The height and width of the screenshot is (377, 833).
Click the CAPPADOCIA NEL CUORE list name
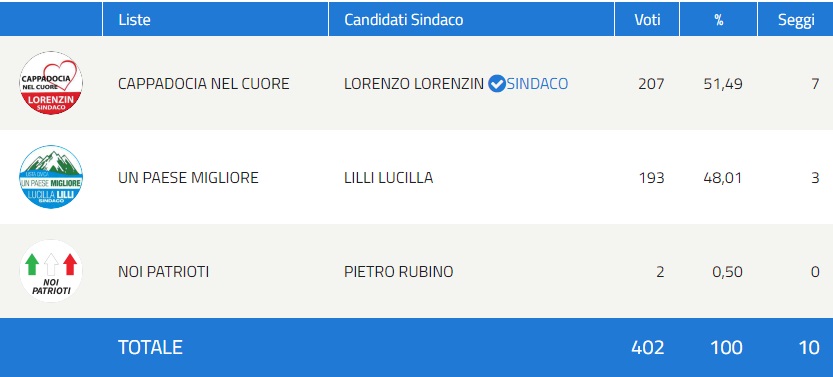pyautogui.click(x=203, y=83)
